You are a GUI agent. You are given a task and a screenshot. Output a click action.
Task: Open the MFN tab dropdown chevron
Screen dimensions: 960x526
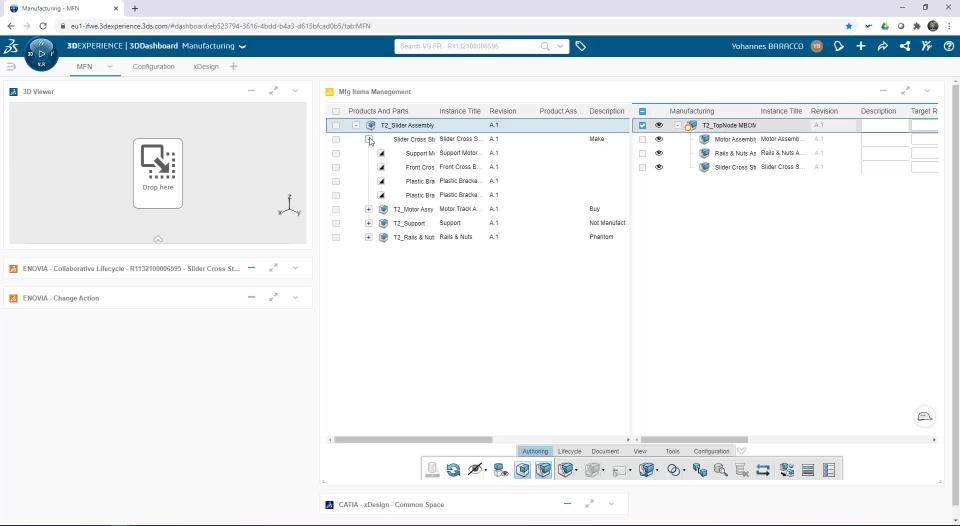point(110,66)
